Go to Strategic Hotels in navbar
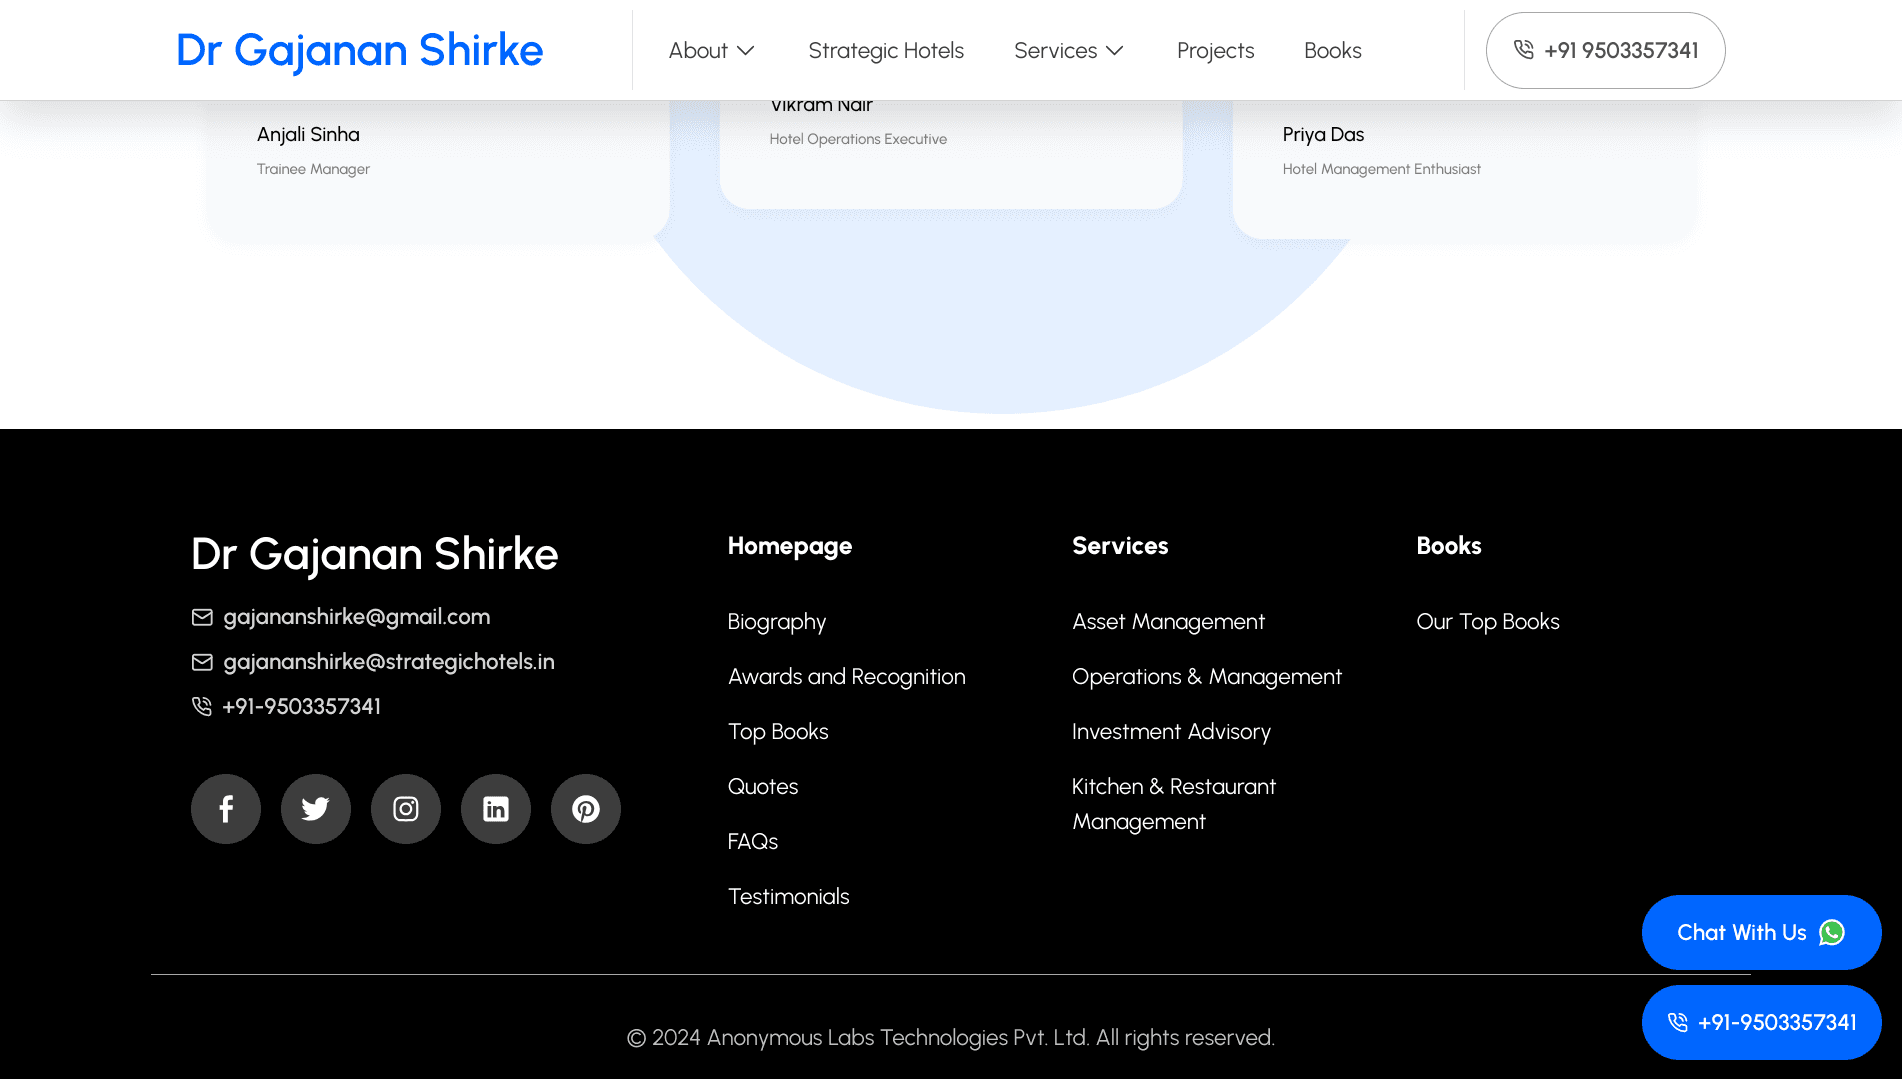Viewport: 1902px width, 1079px height. coord(886,51)
